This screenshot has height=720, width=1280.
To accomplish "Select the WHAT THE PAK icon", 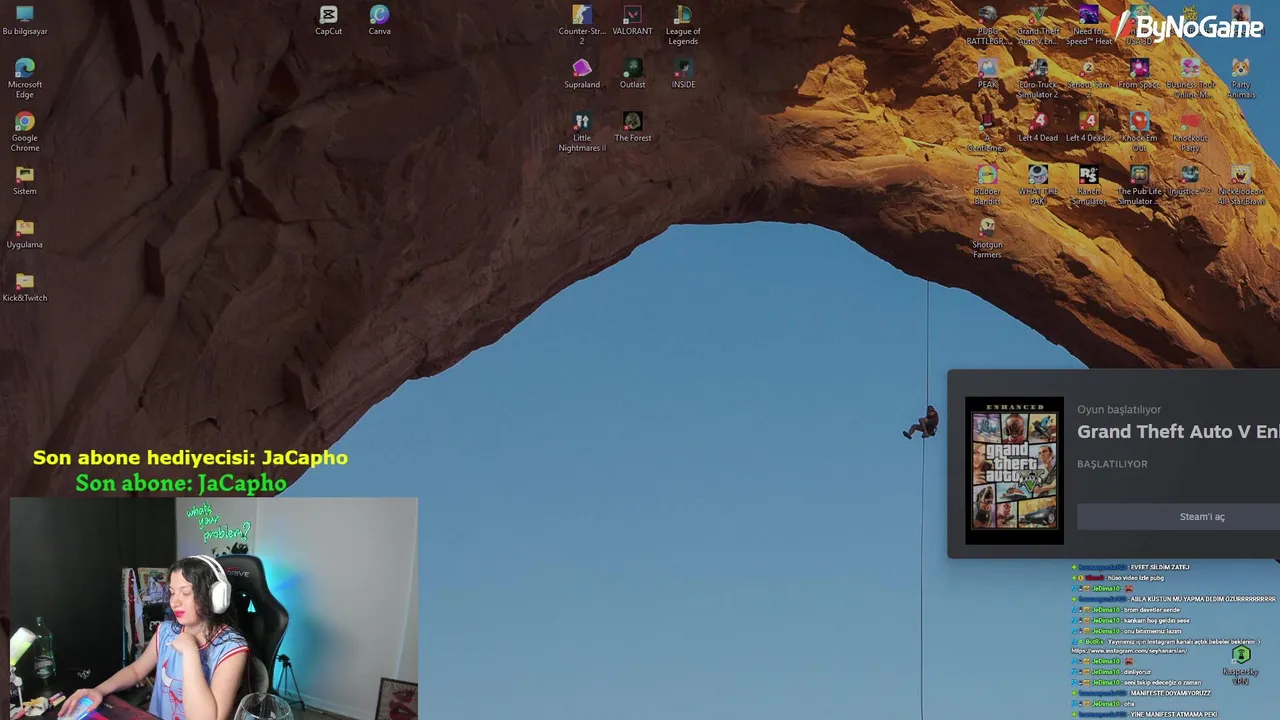I will coord(1038,185).
